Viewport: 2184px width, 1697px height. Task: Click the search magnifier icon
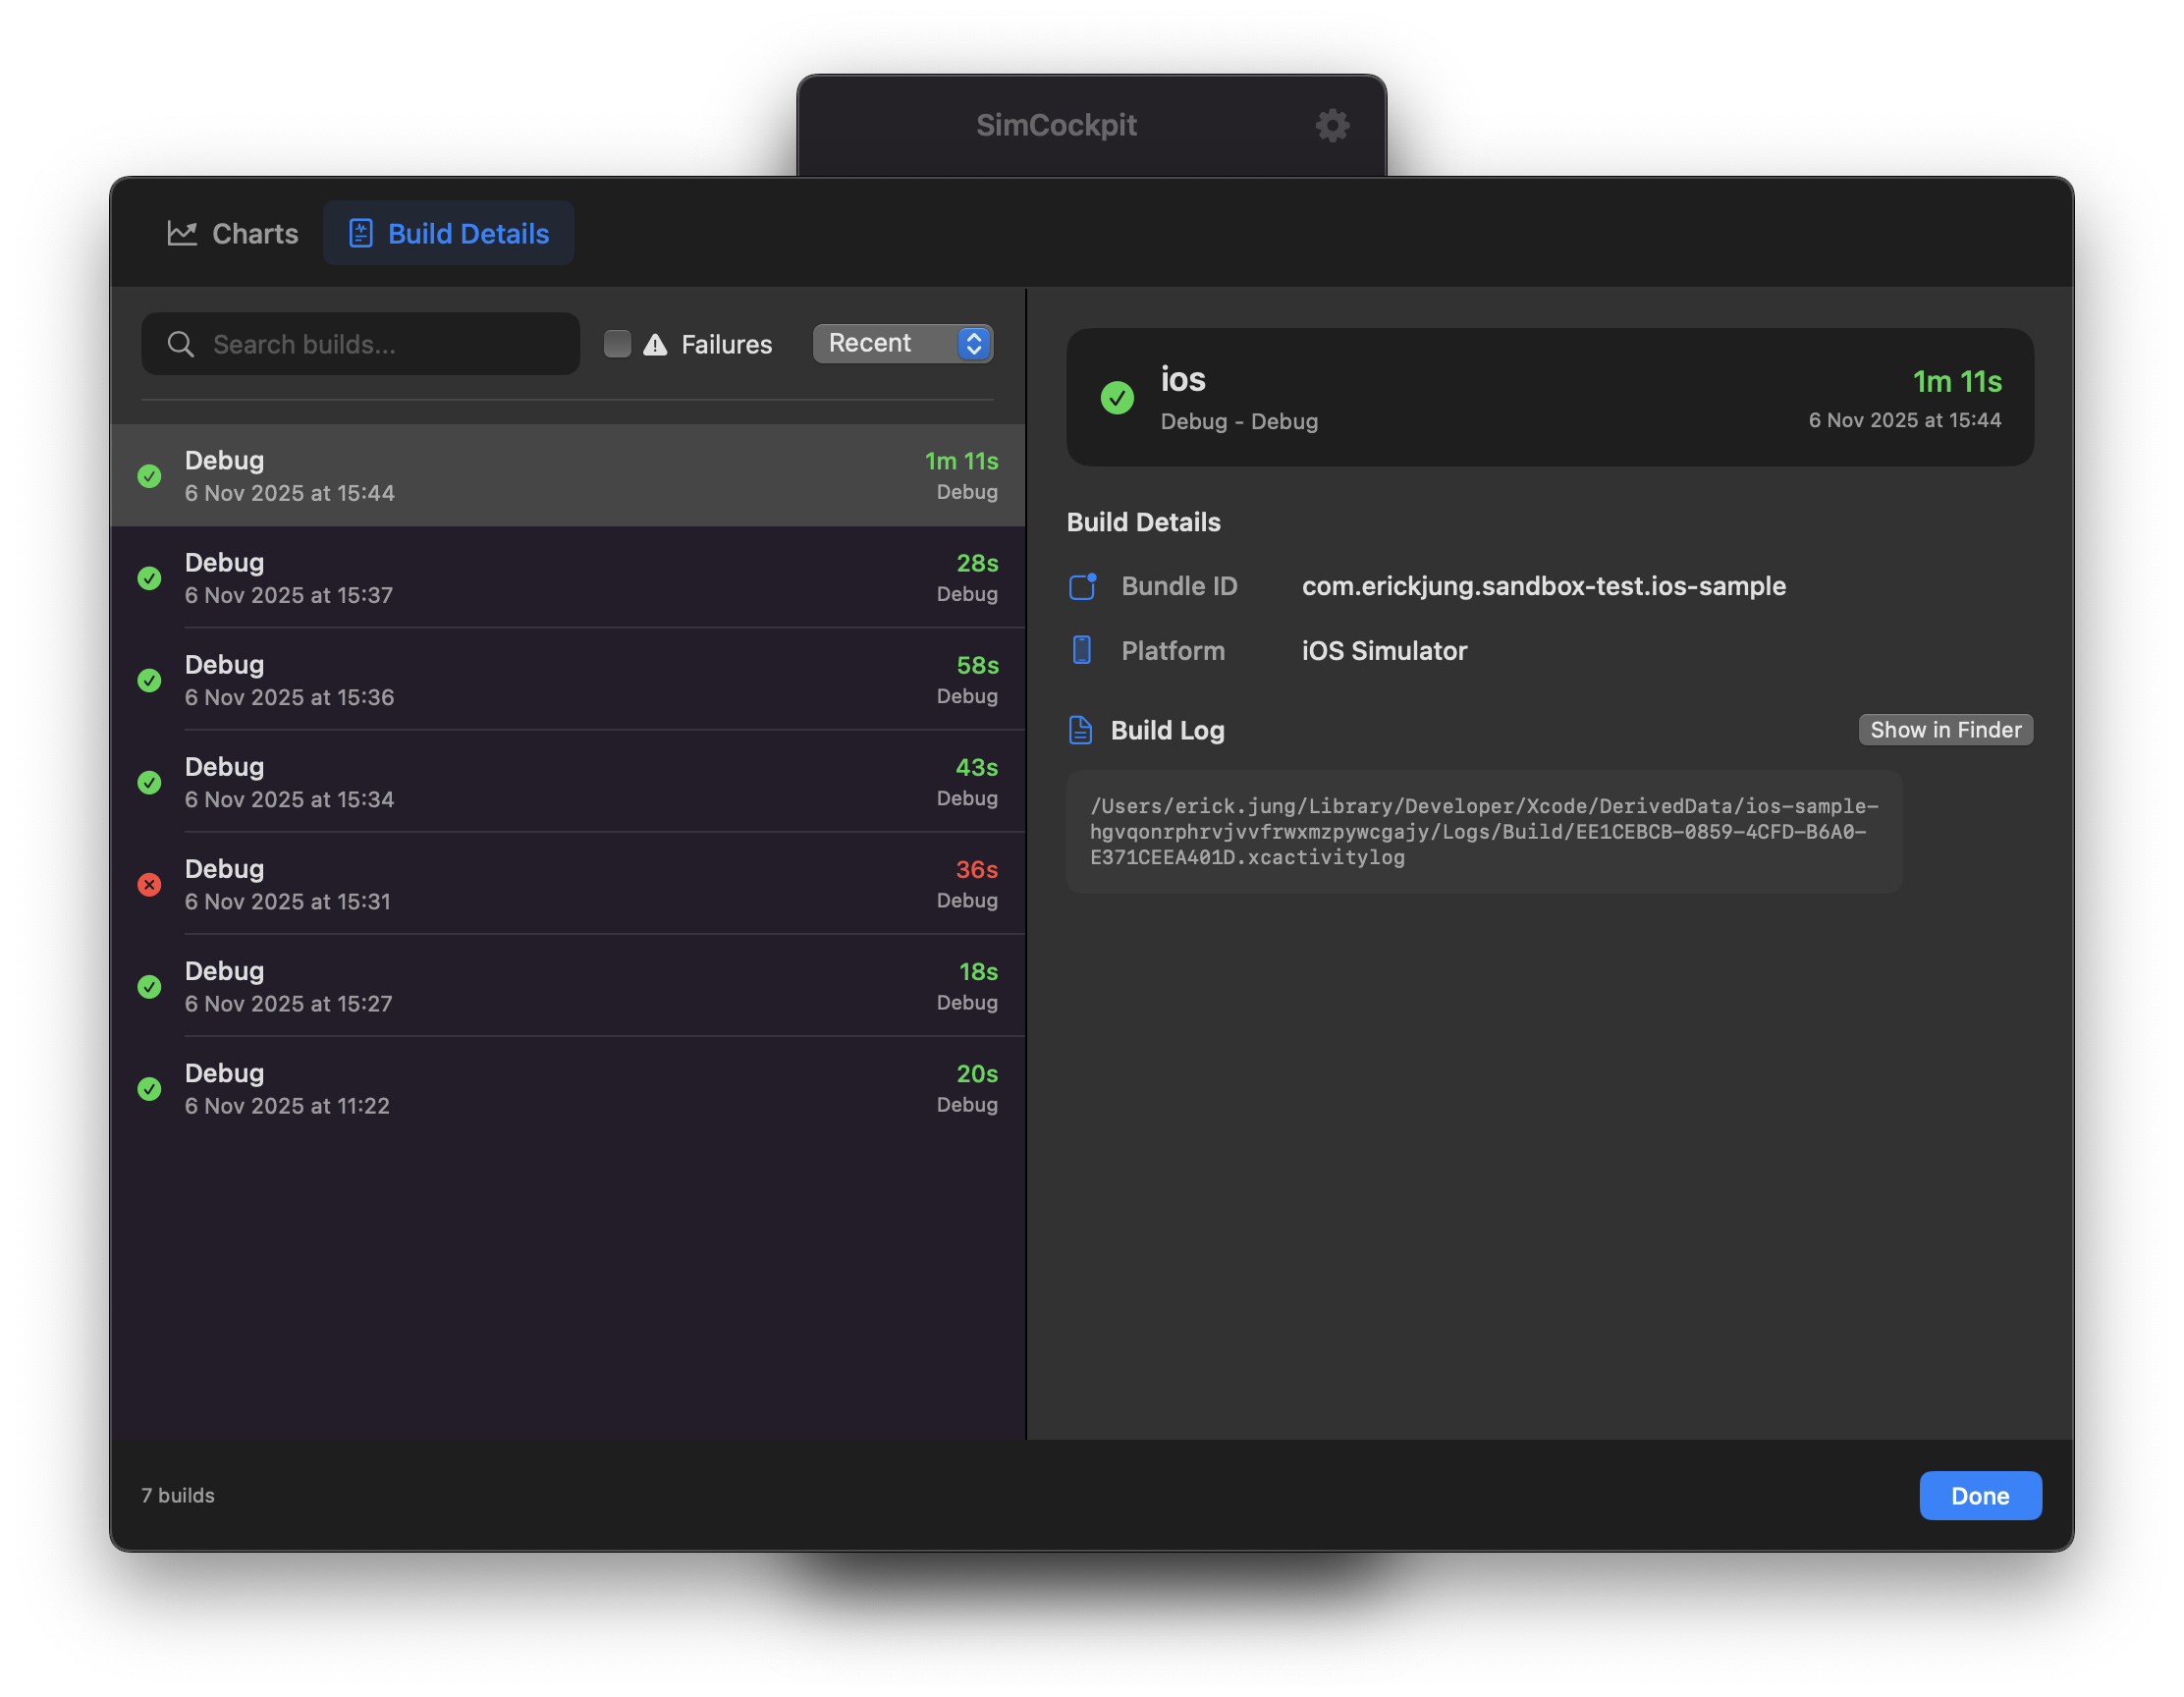point(180,344)
